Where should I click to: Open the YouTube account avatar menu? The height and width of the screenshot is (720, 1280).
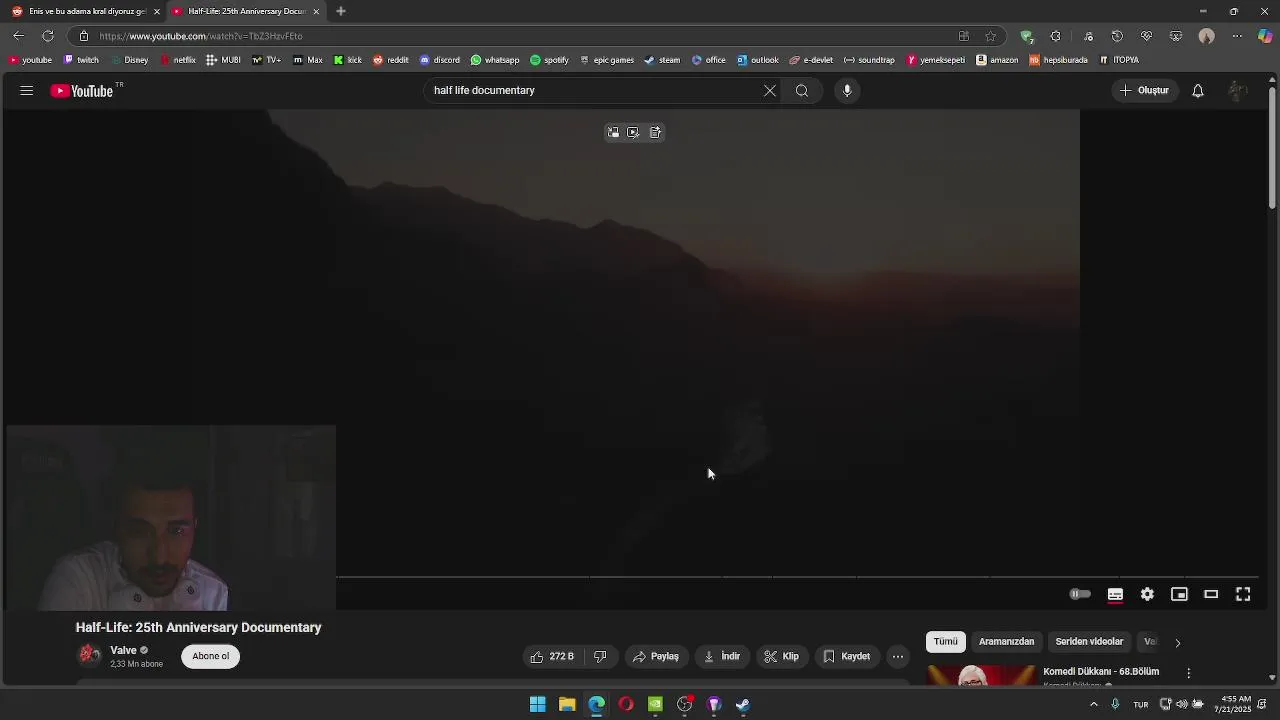pyautogui.click(x=1238, y=91)
